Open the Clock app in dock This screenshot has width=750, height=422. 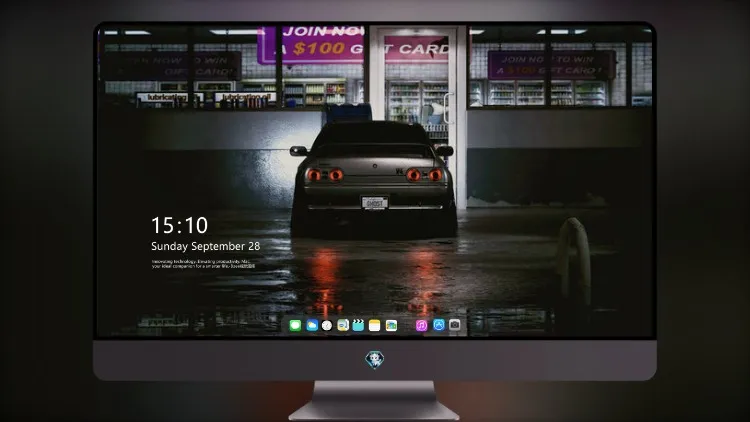(327, 325)
